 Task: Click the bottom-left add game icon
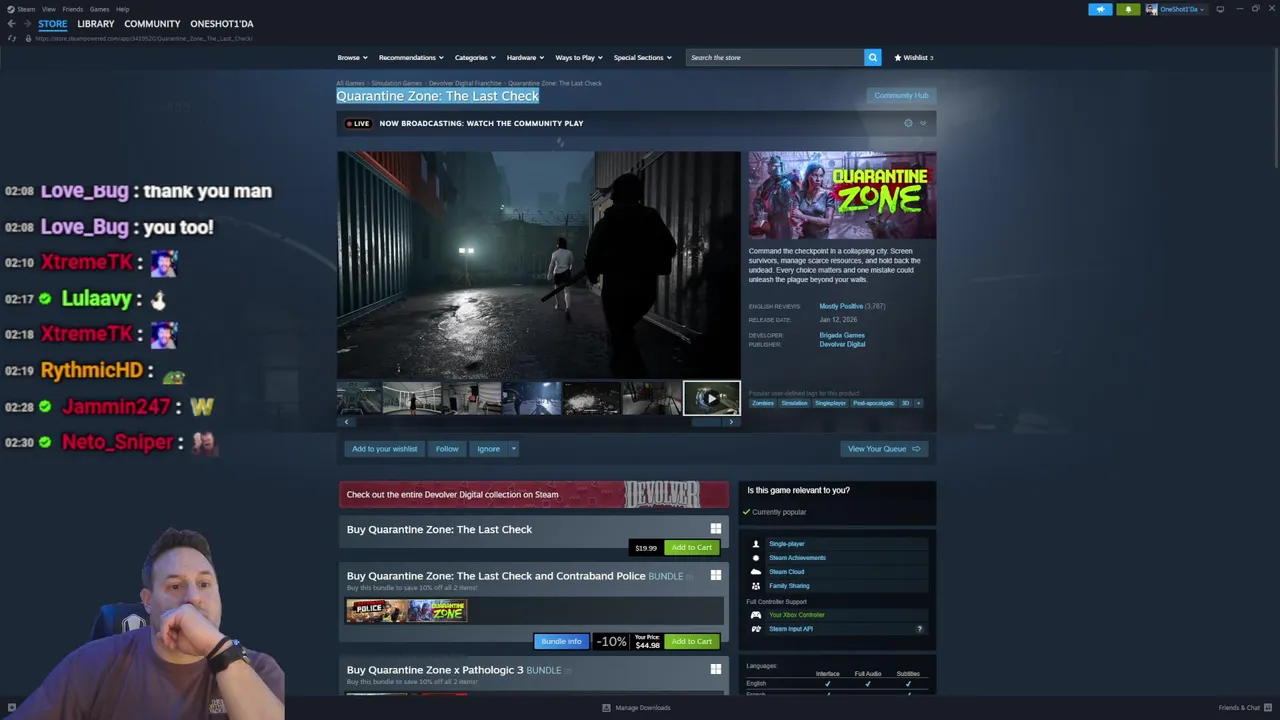tap(11, 707)
